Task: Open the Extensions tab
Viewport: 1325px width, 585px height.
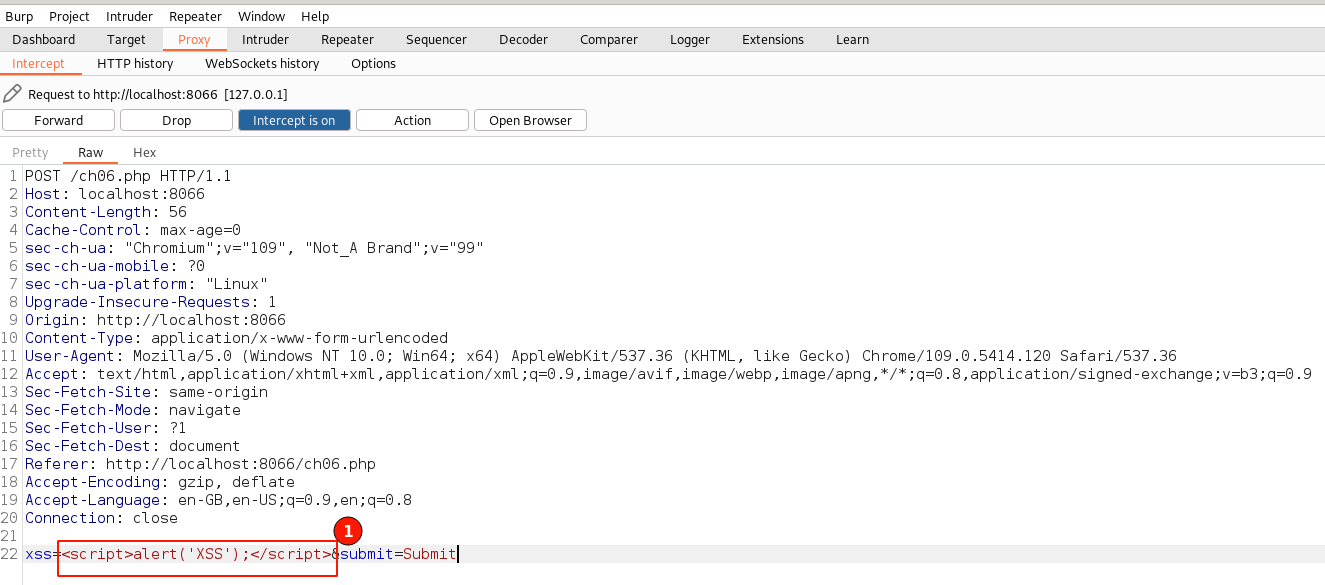Action: click(x=772, y=40)
